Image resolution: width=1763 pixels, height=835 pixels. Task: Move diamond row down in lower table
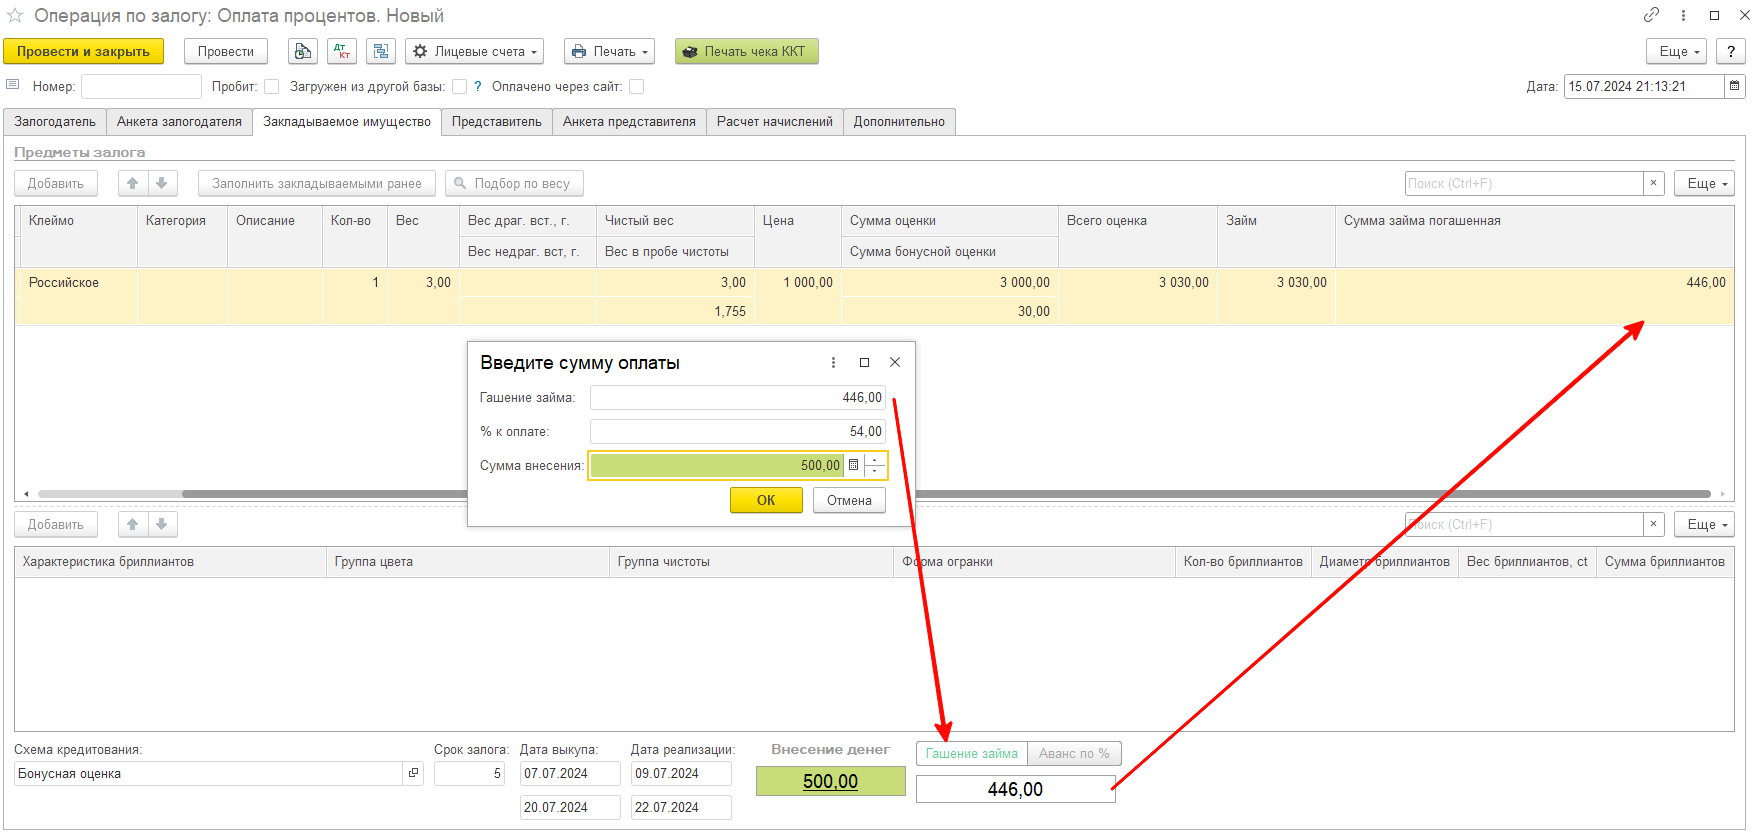click(162, 524)
